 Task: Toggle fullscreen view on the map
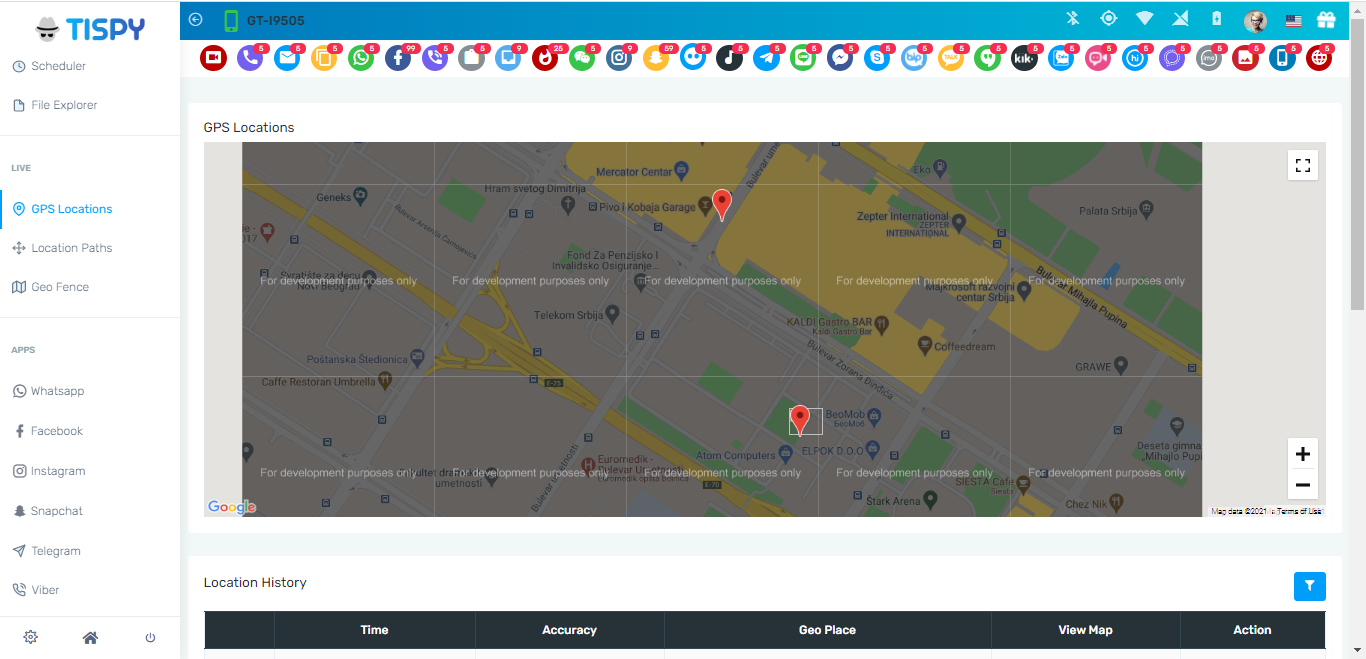point(1302,165)
